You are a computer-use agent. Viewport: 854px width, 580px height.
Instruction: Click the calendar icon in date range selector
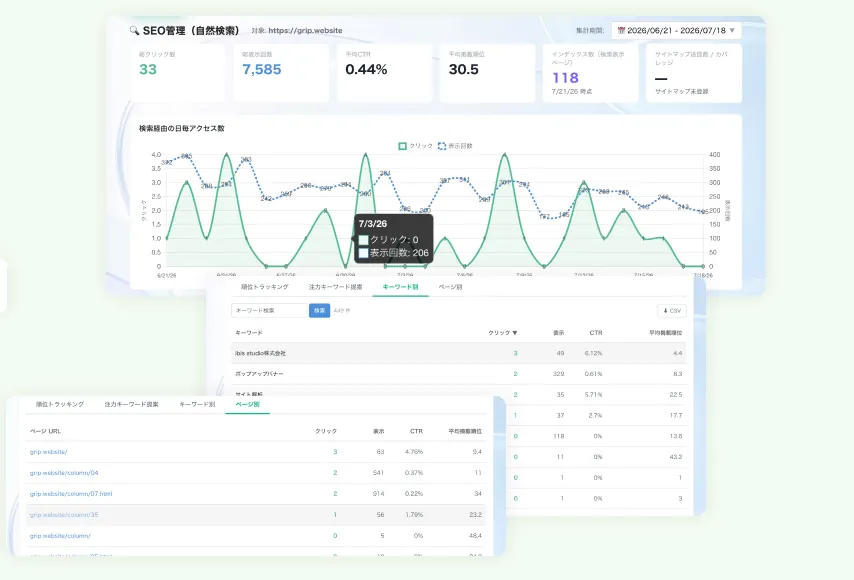coord(621,30)
